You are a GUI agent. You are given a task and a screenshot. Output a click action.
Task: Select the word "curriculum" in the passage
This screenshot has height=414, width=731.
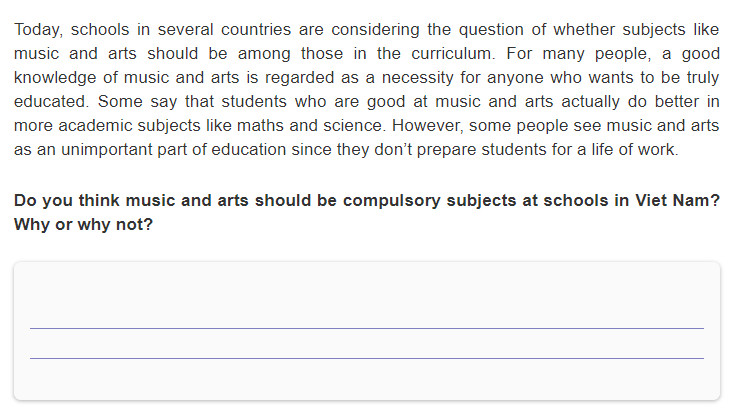(451, 54)
